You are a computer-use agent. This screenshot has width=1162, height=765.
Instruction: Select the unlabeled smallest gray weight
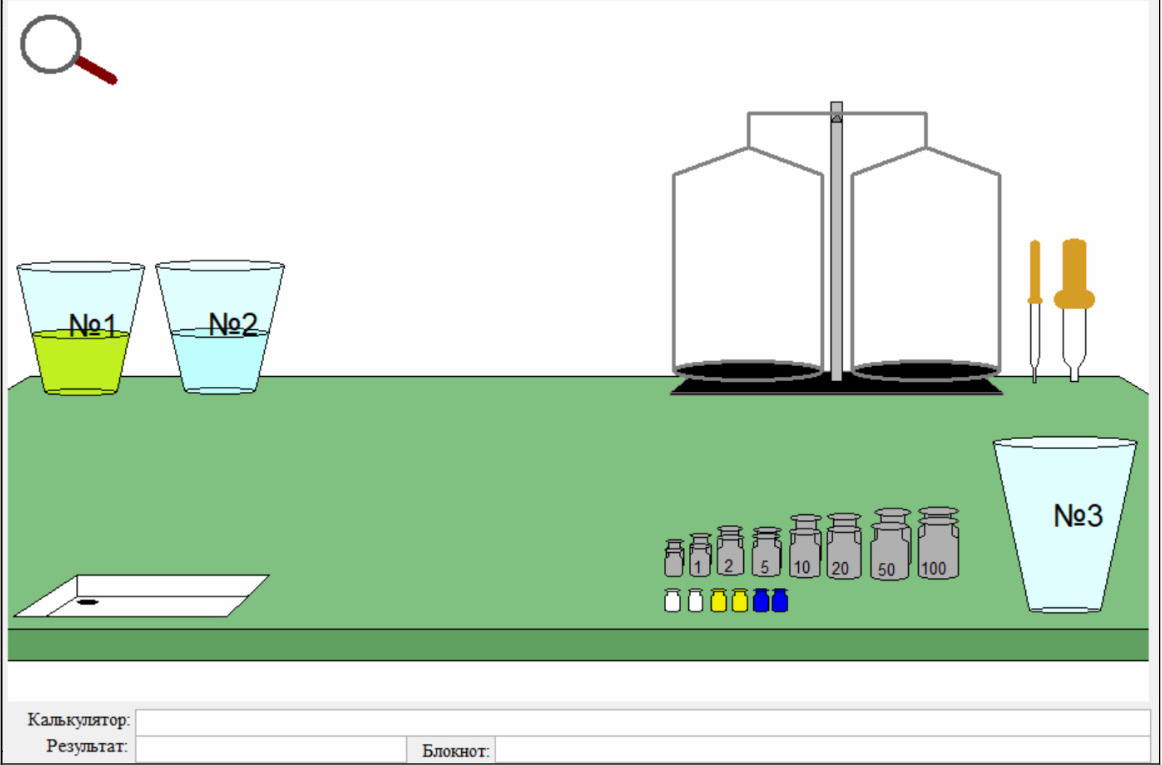tap(674, 558)
